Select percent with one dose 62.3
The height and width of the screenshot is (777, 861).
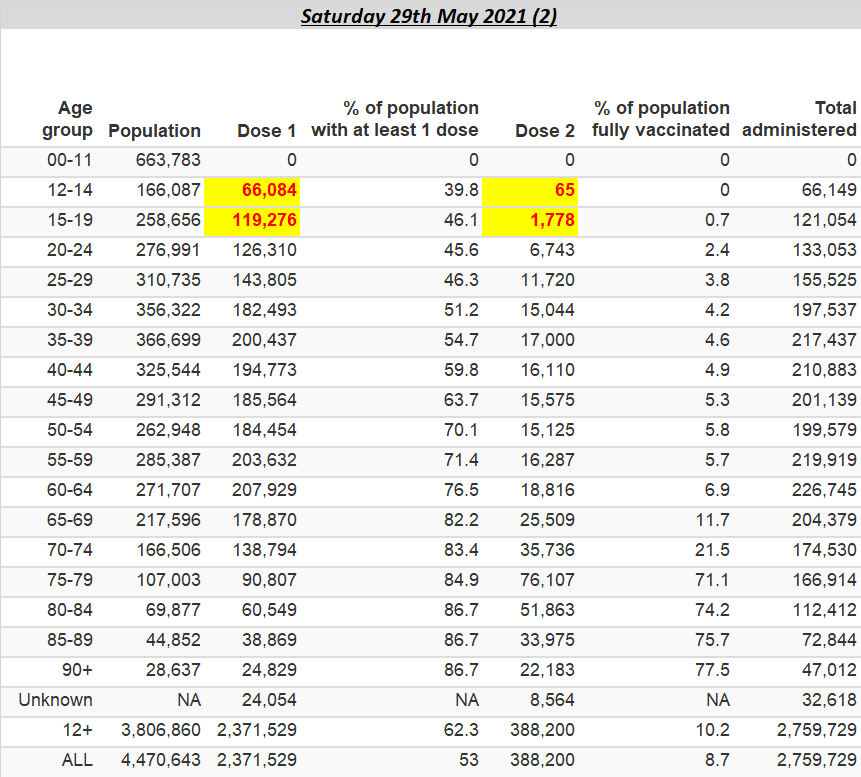[x=461, y=730]
